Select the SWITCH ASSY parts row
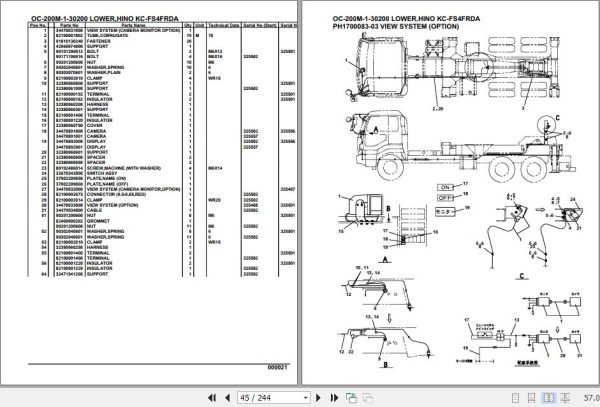Screen dimensions: 600x407 click(x=162, y=173)
